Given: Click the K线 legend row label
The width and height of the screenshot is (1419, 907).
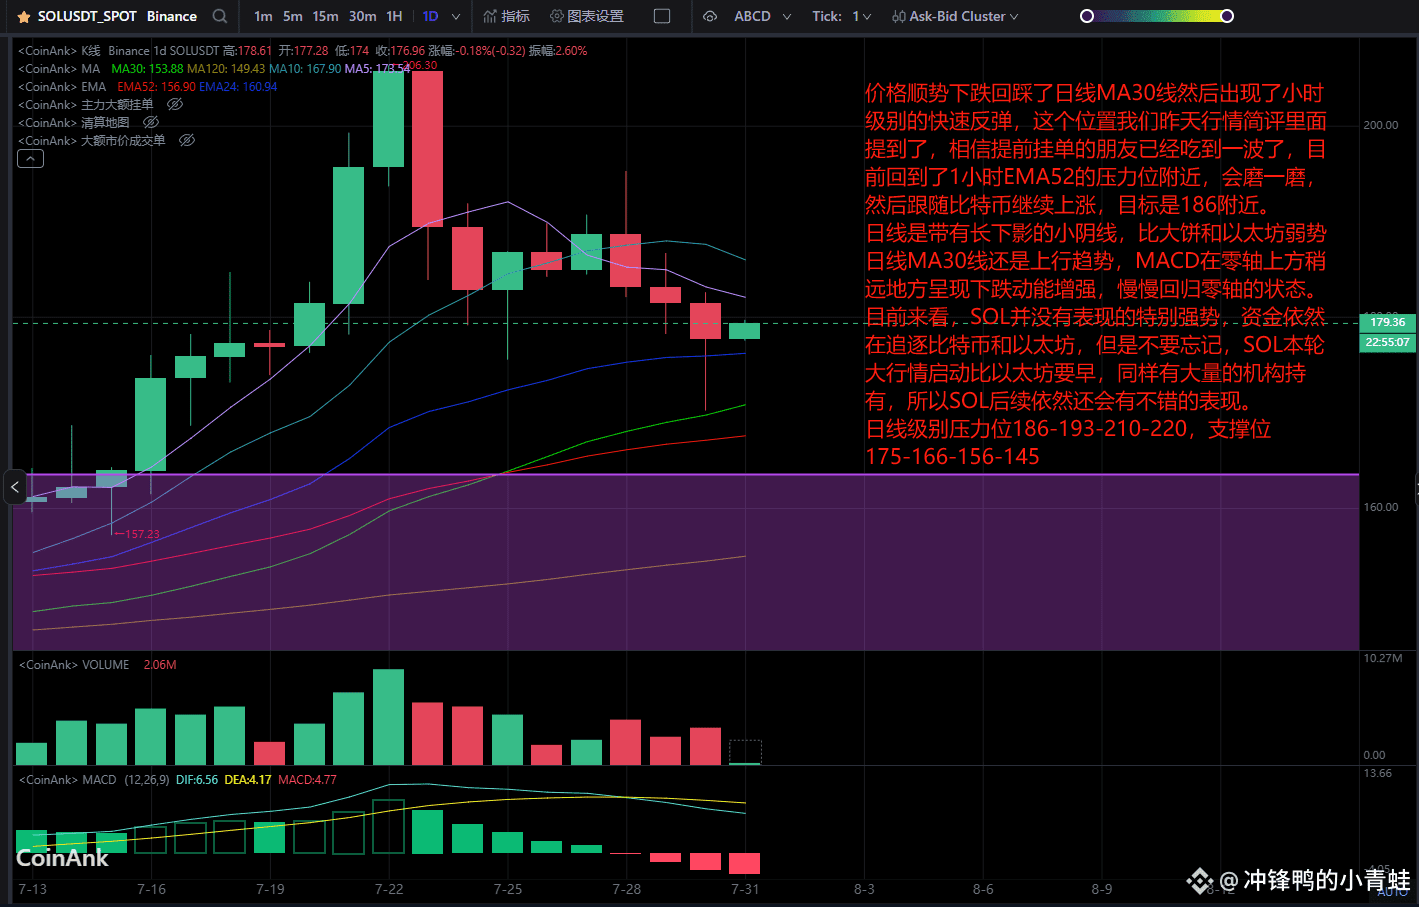Looking at the screenshot, I should (x=91, y=50).
